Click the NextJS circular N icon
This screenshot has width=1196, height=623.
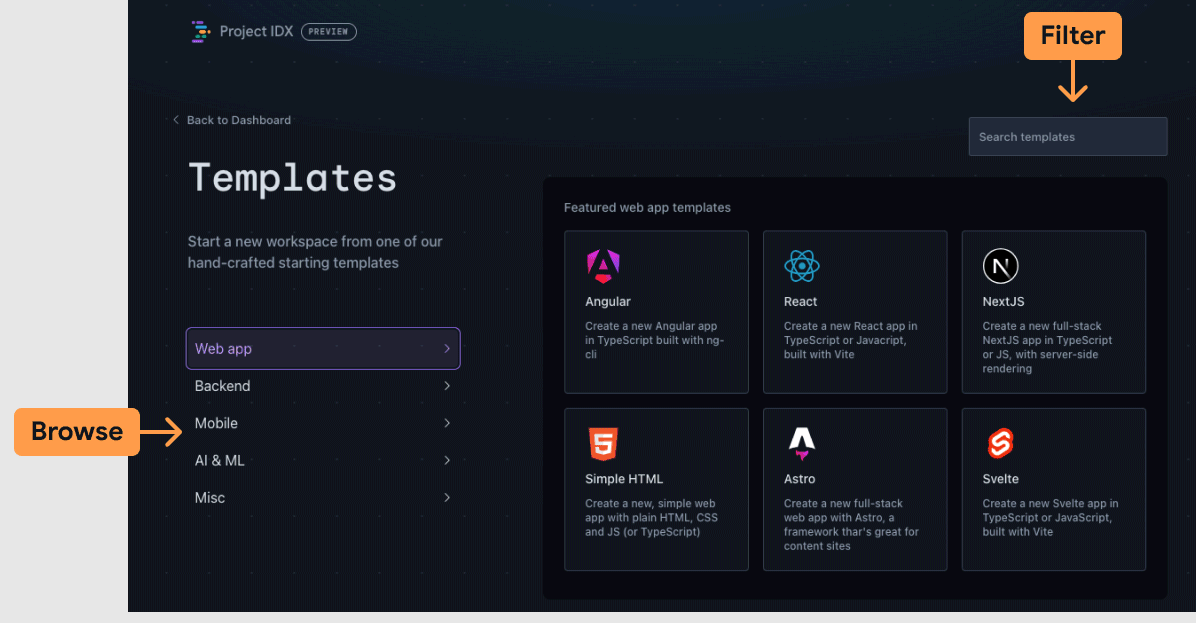coord(1001,266)
